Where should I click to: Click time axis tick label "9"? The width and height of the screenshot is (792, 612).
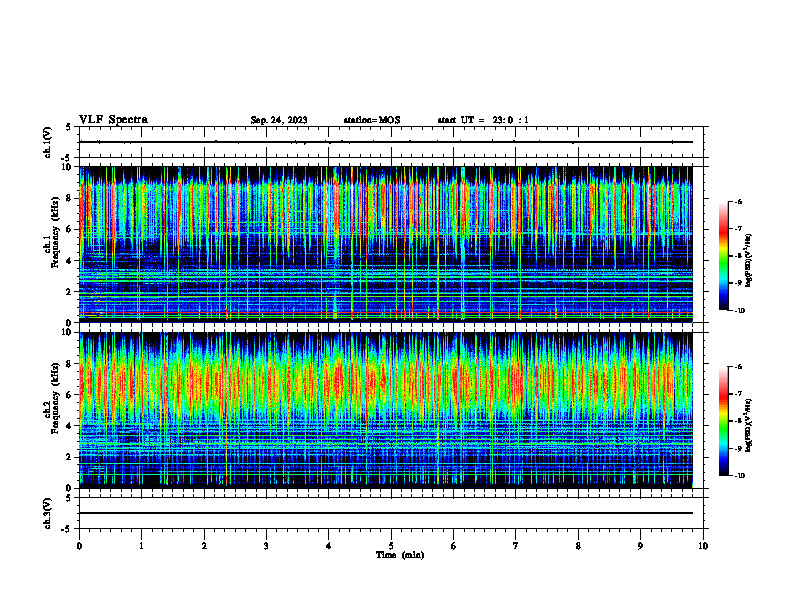(640, 546)
